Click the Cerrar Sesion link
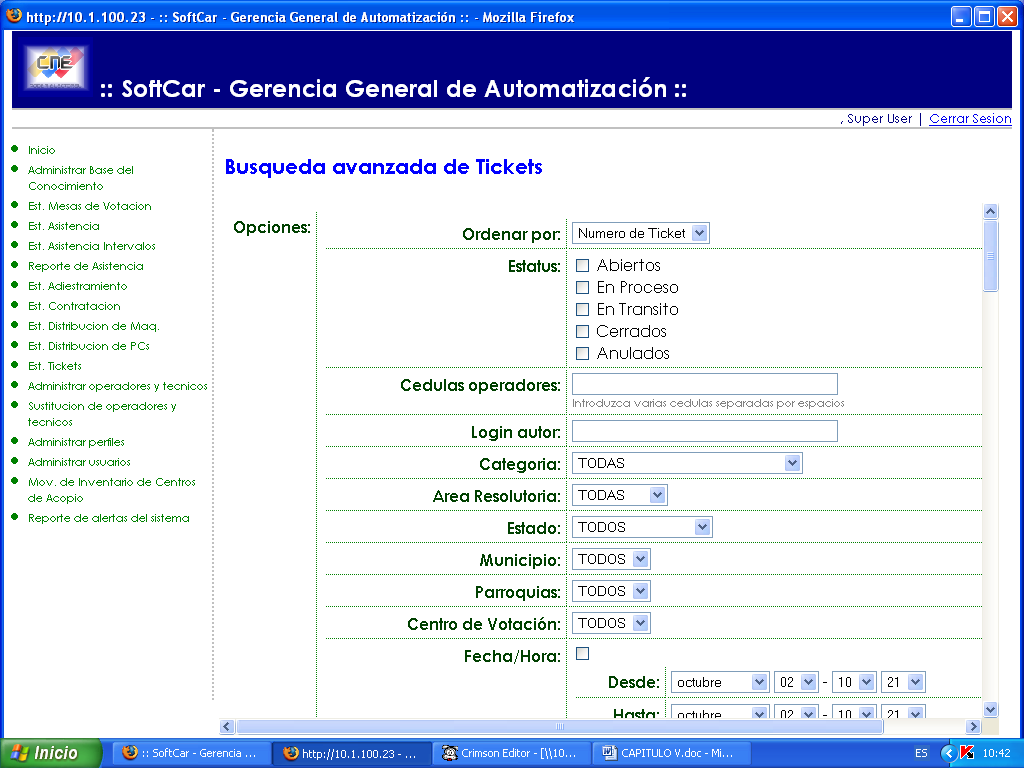This screenshot has height=768, width=1024. pyautogui.click(x=970, y=119)
